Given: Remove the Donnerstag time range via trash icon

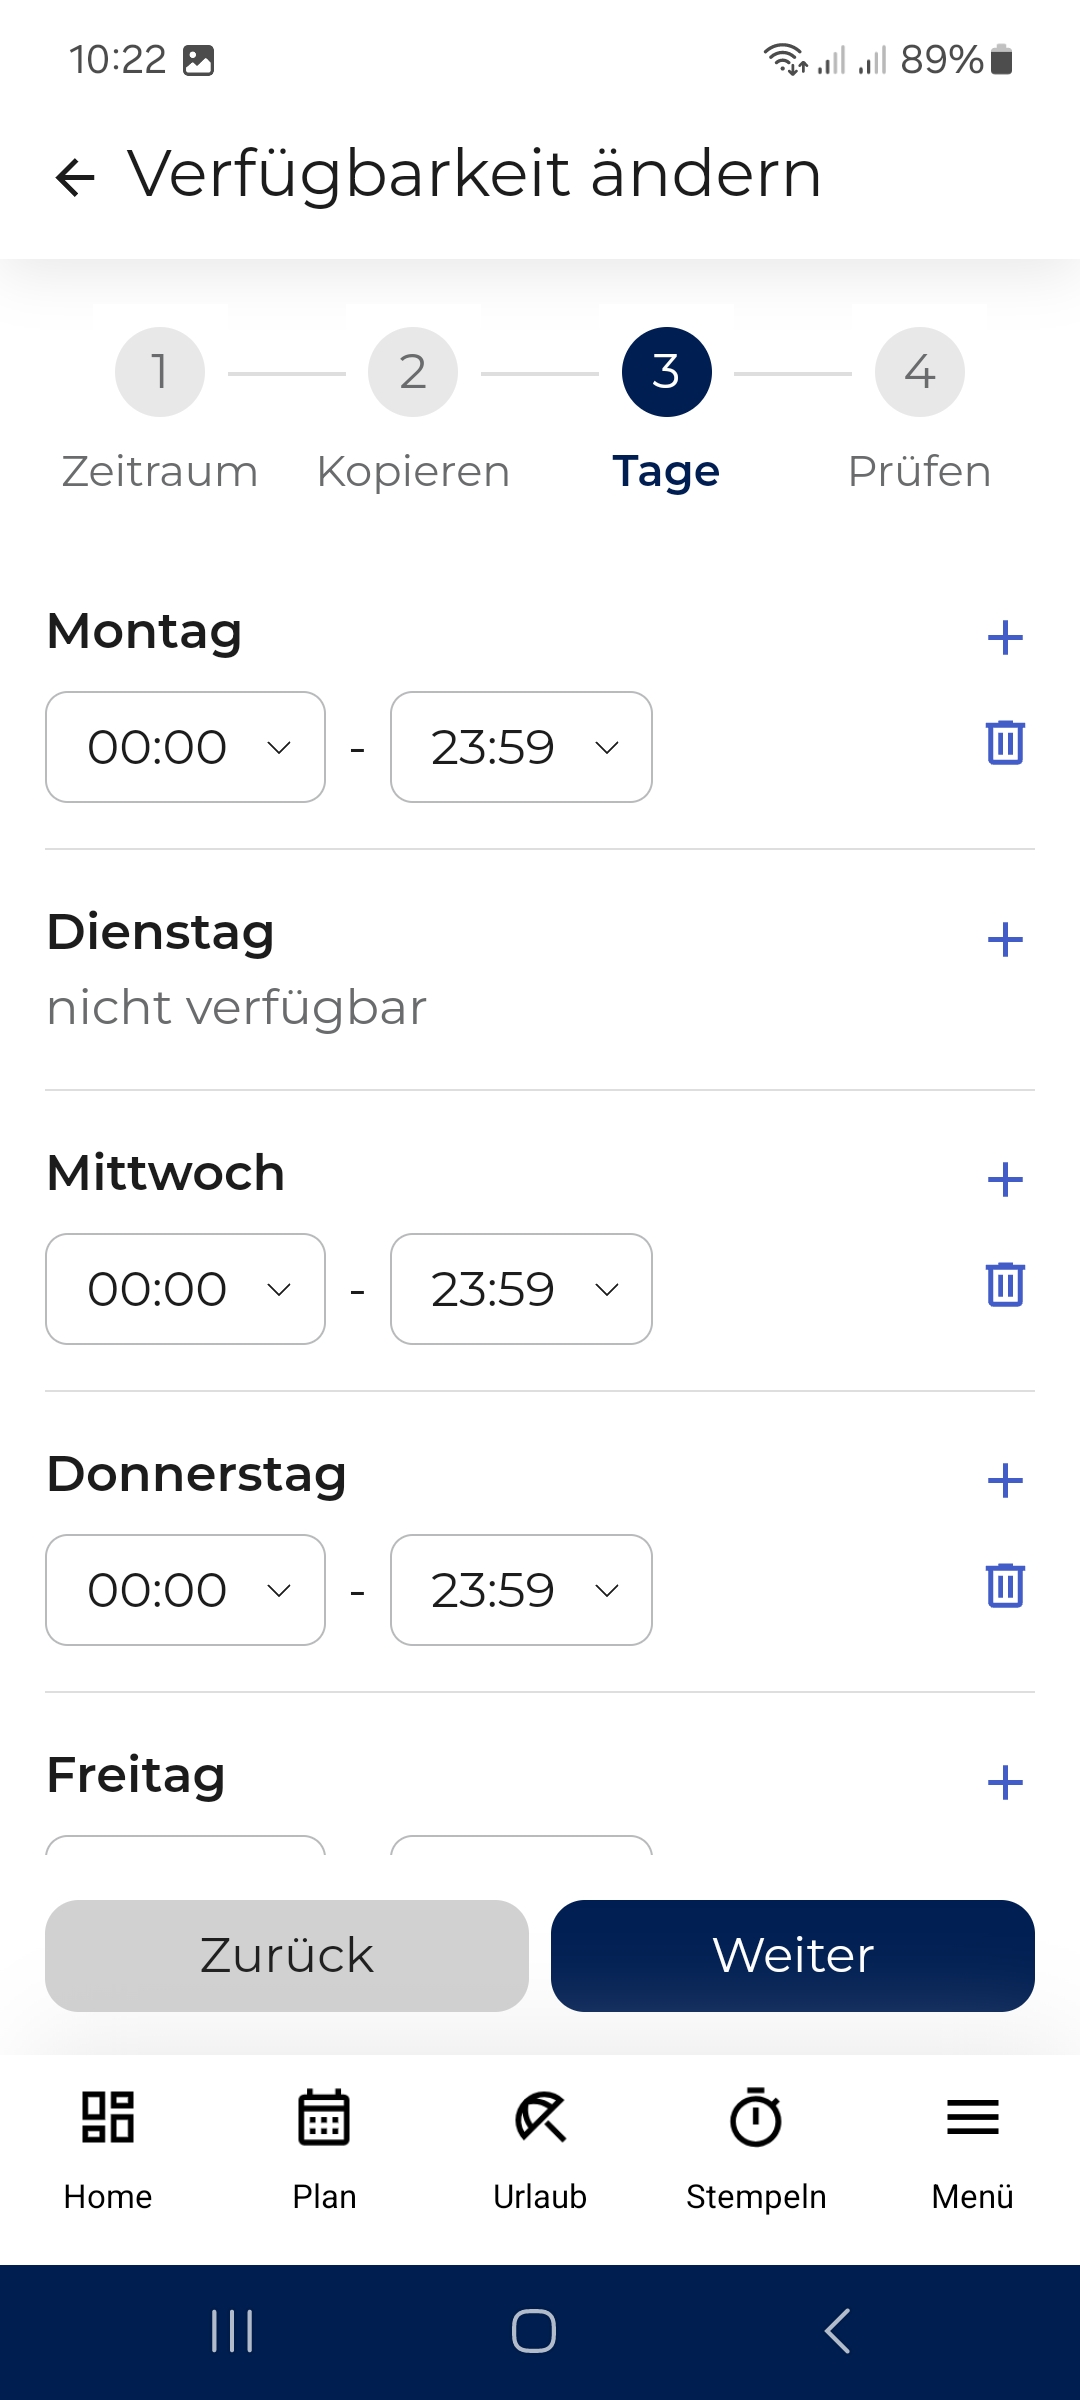Looking at the screenshot, I should tap(1005, 1585).
